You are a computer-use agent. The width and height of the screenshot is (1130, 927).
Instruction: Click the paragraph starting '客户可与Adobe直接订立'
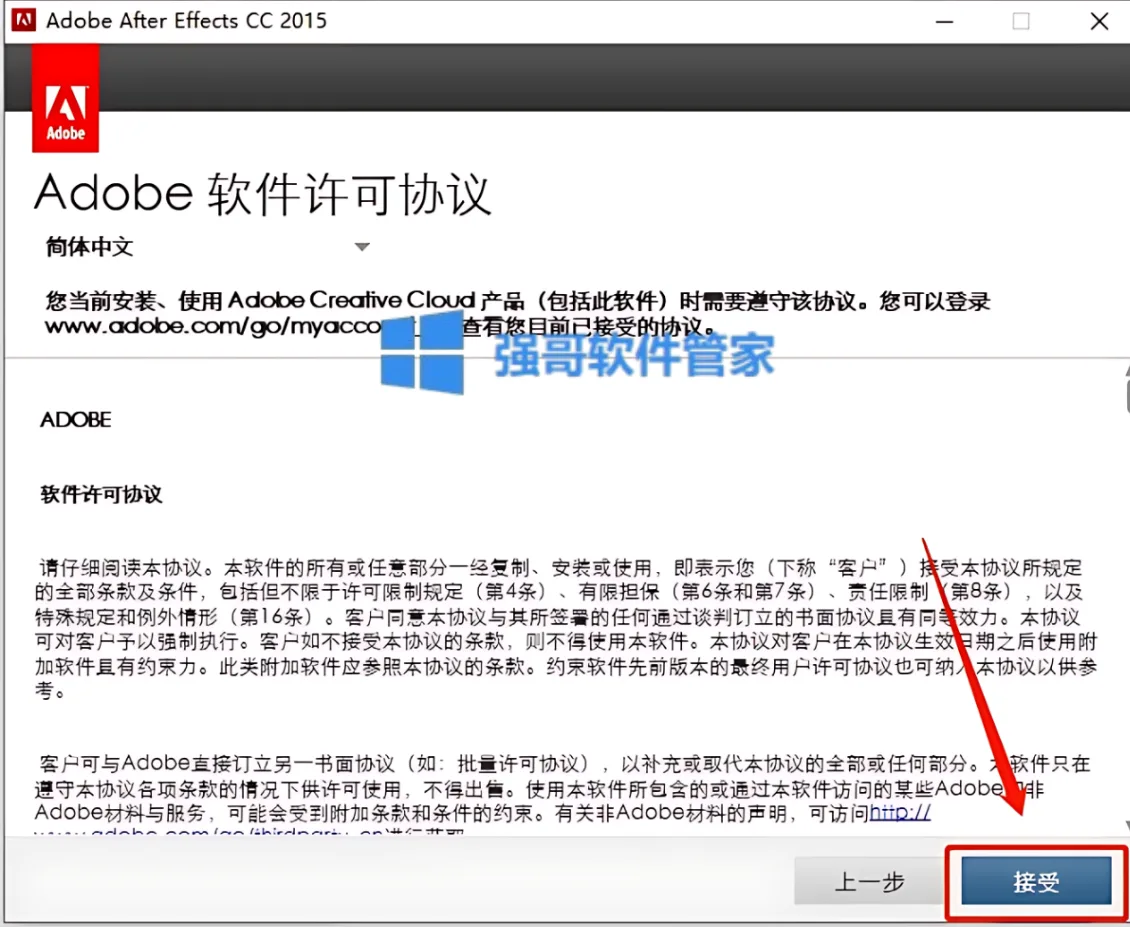[x=562, y=795]
